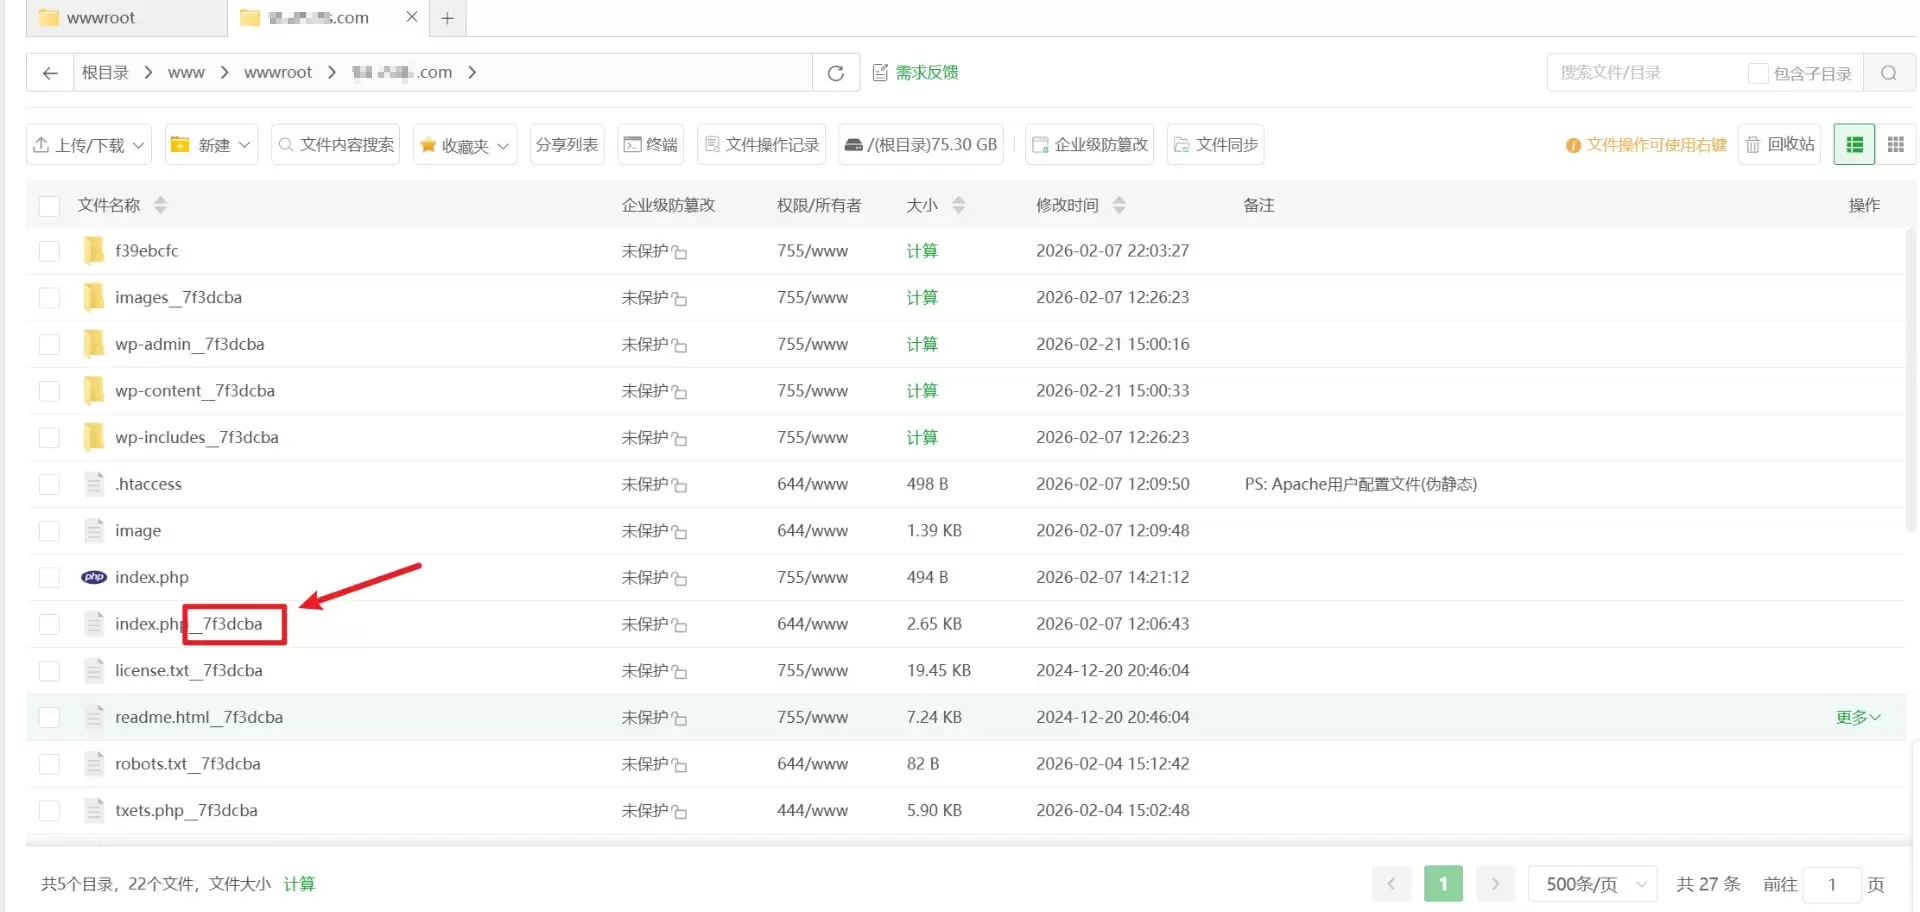Open the 收藏夹 favorites menu
The height and width of the screenshot is (912, 1920).
tap(465, 145)
